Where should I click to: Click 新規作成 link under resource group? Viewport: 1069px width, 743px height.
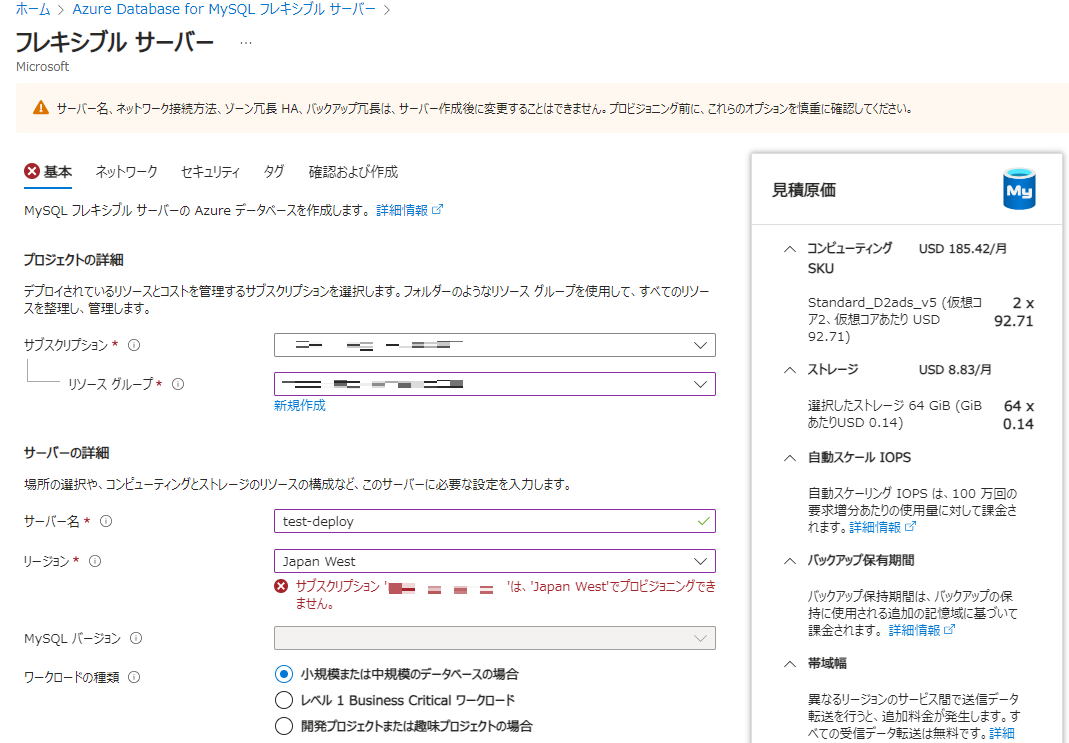click(299, 406)
